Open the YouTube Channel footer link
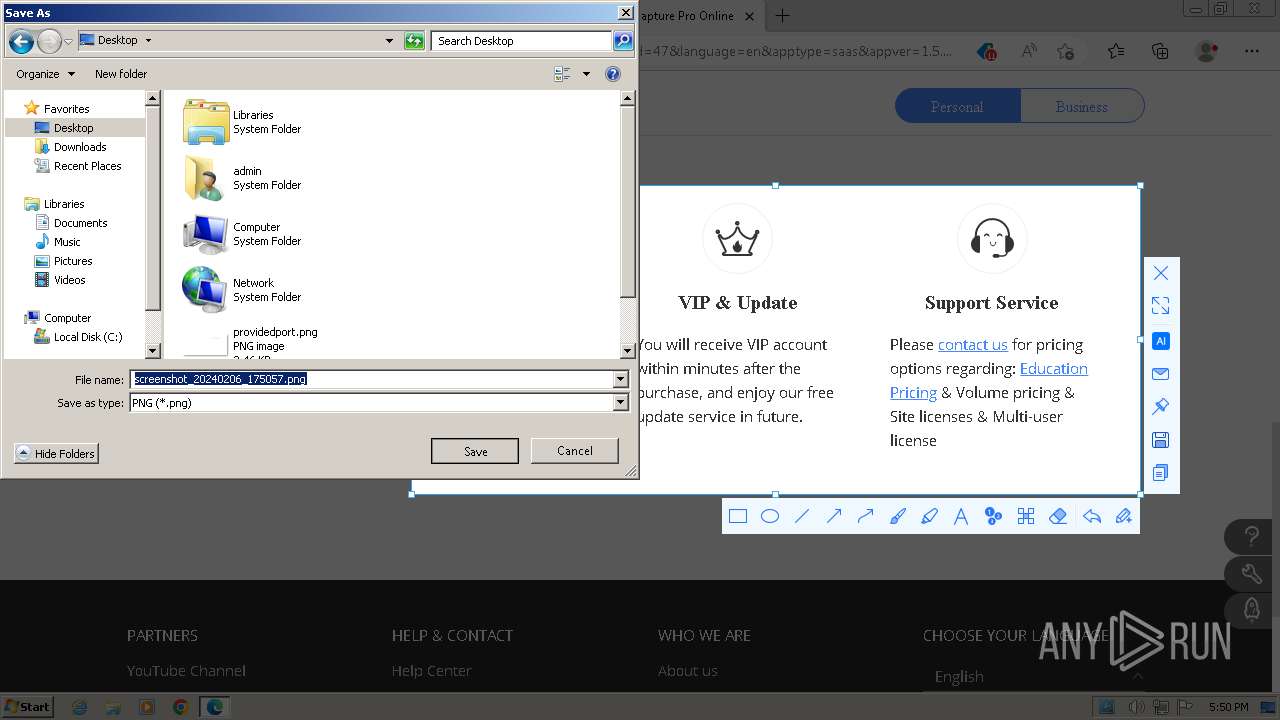Screen dimensions: 1280x720 (186, 671)
